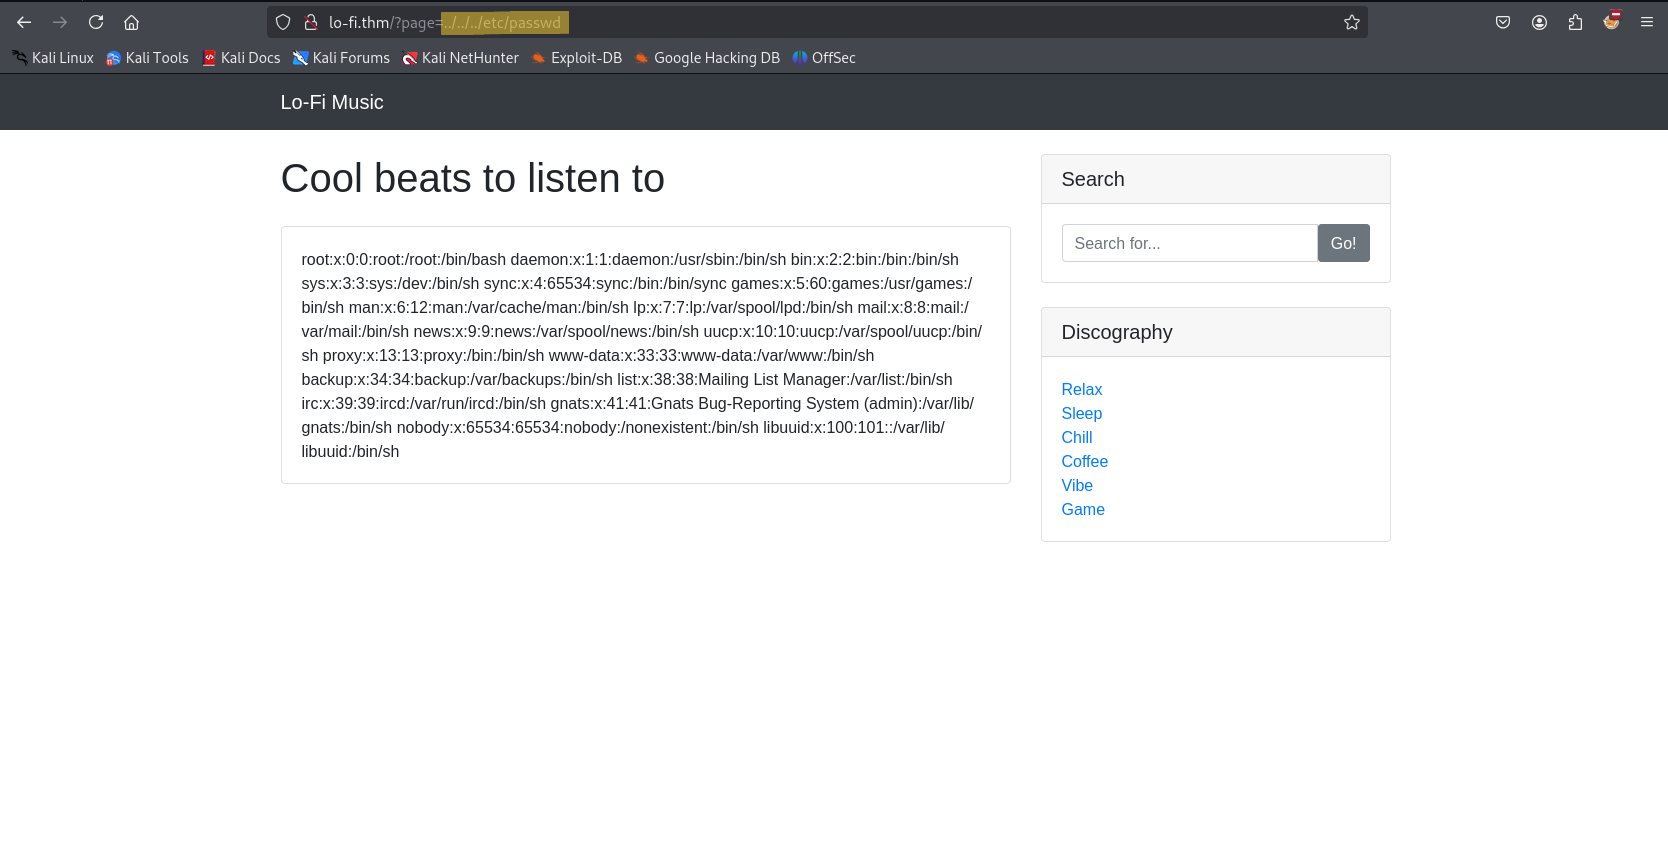The image size is (1668, 856).
Task: Open the Google Hacking DB bookmark
Action: coord(706,58)
